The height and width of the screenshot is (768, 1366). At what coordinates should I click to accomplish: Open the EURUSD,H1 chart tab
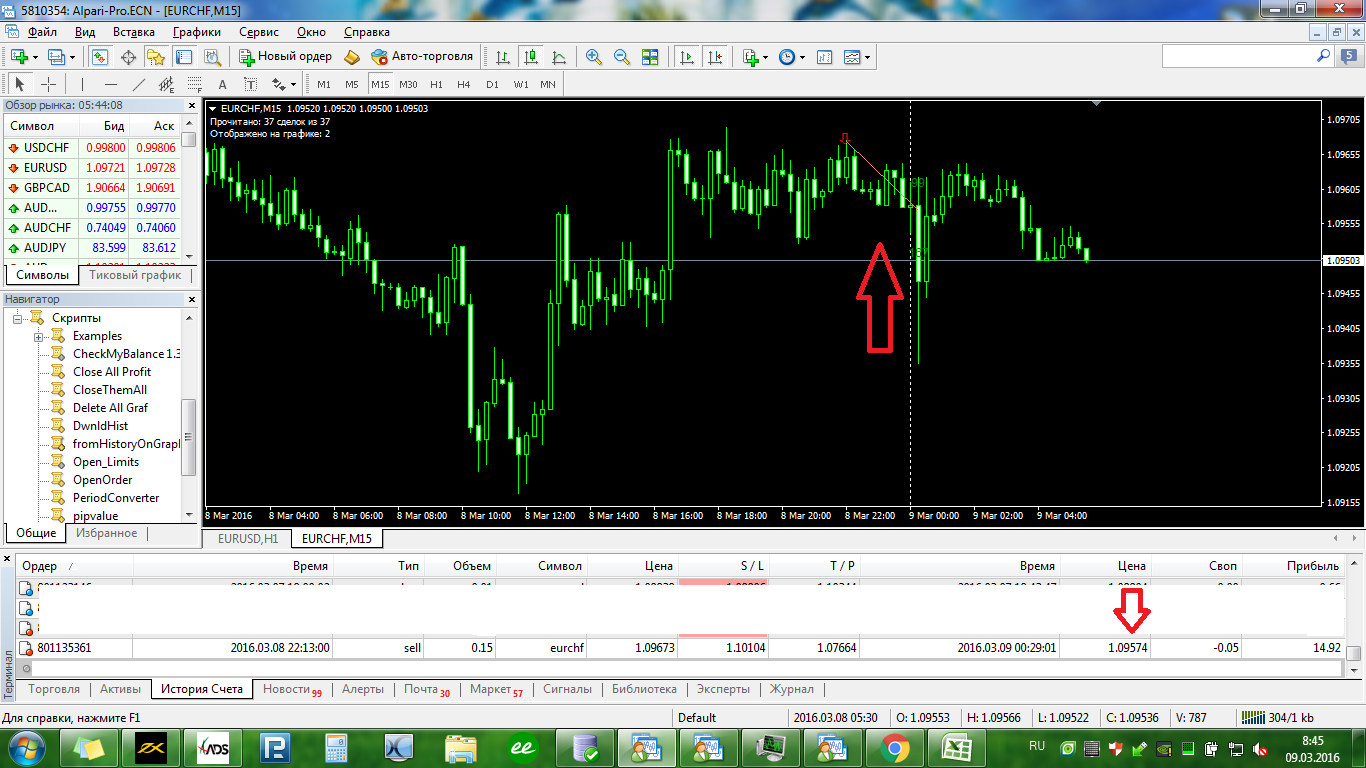click(246, 538)
